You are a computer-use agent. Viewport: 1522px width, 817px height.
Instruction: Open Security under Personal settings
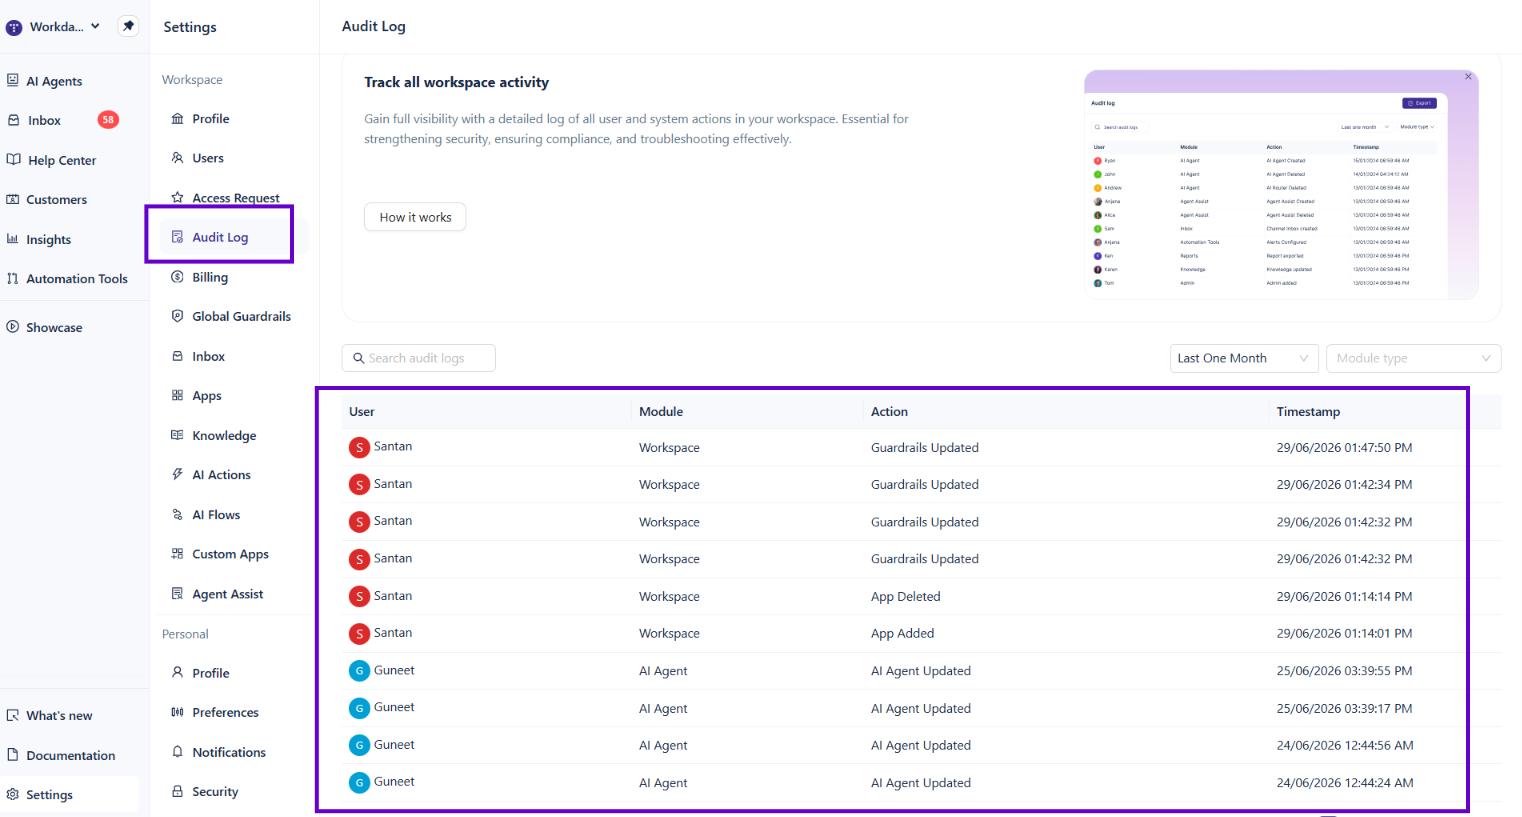click(205, 791)
